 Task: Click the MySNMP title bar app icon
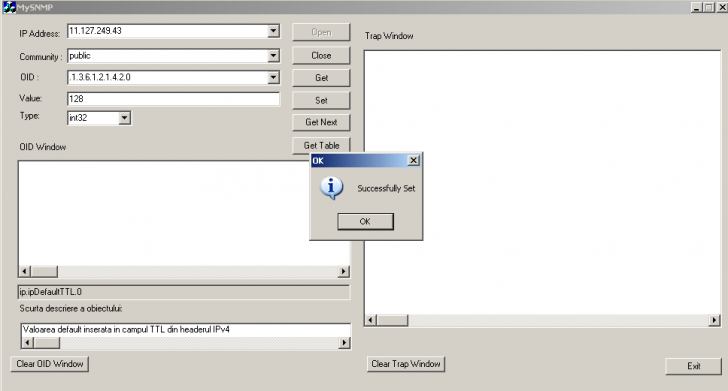pyautogui.click(x=9, y=7)
